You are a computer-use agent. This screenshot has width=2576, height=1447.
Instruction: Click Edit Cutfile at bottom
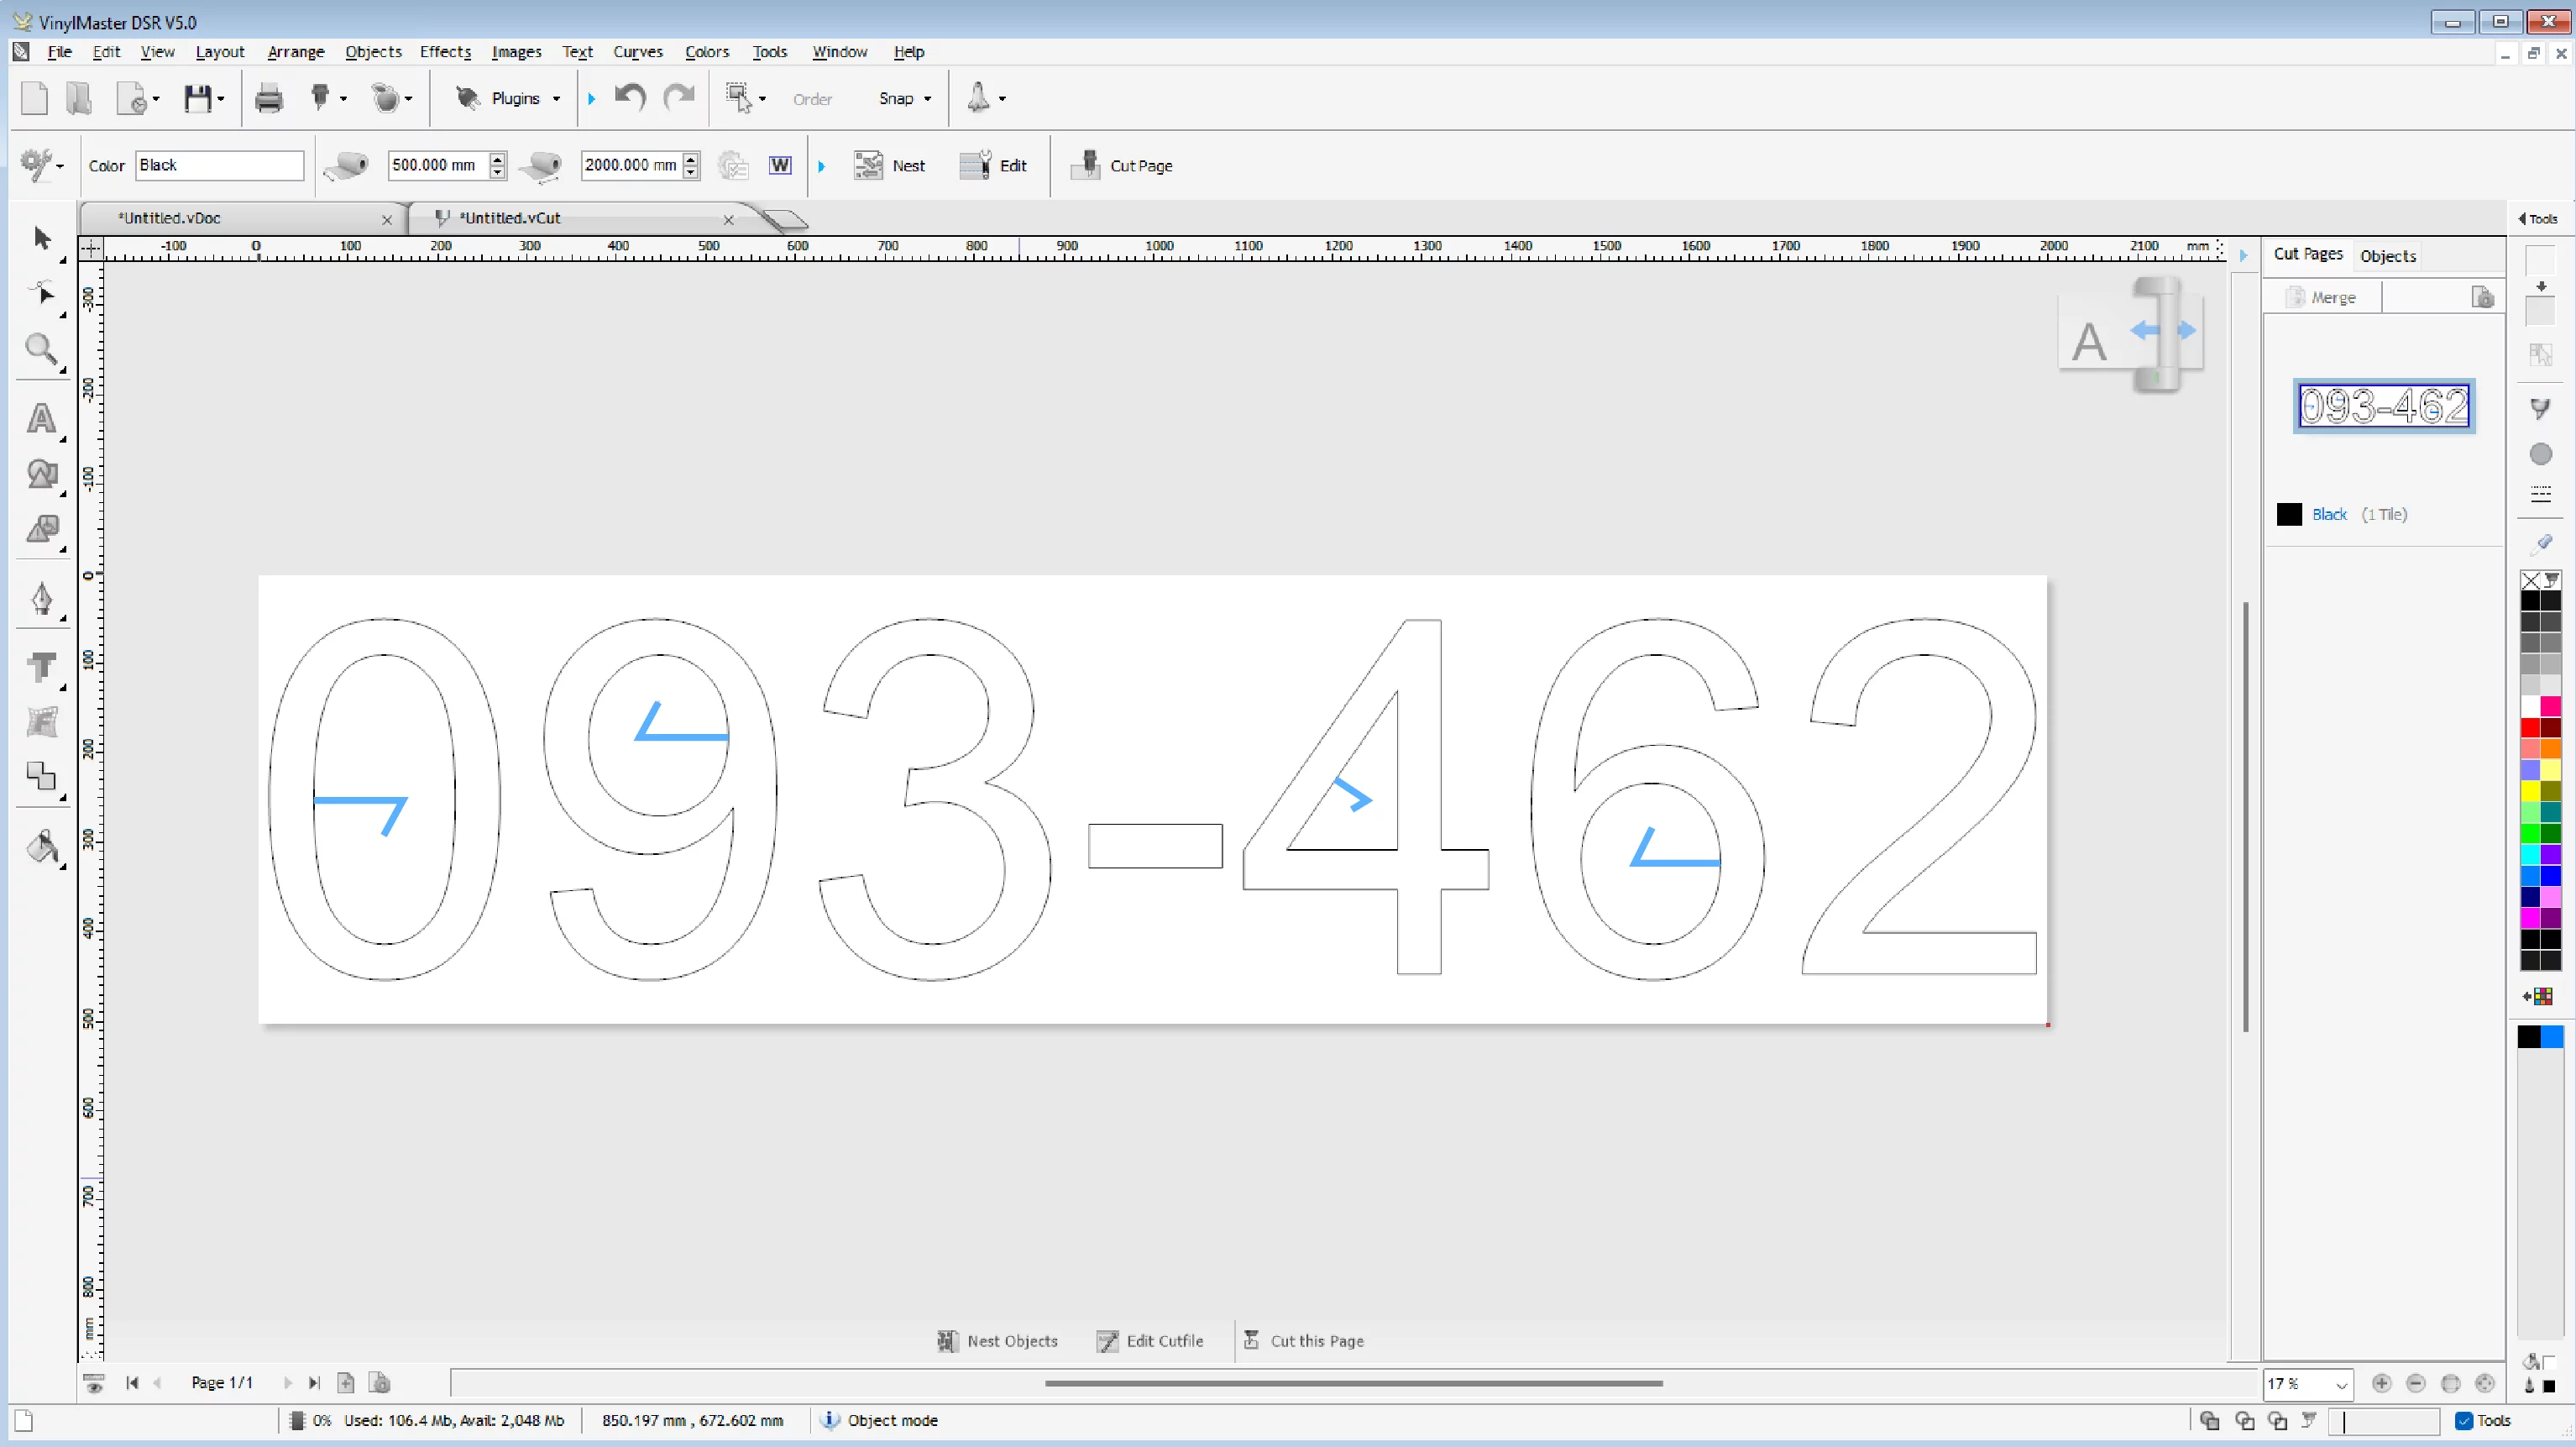click(x=1150, y=1341)
